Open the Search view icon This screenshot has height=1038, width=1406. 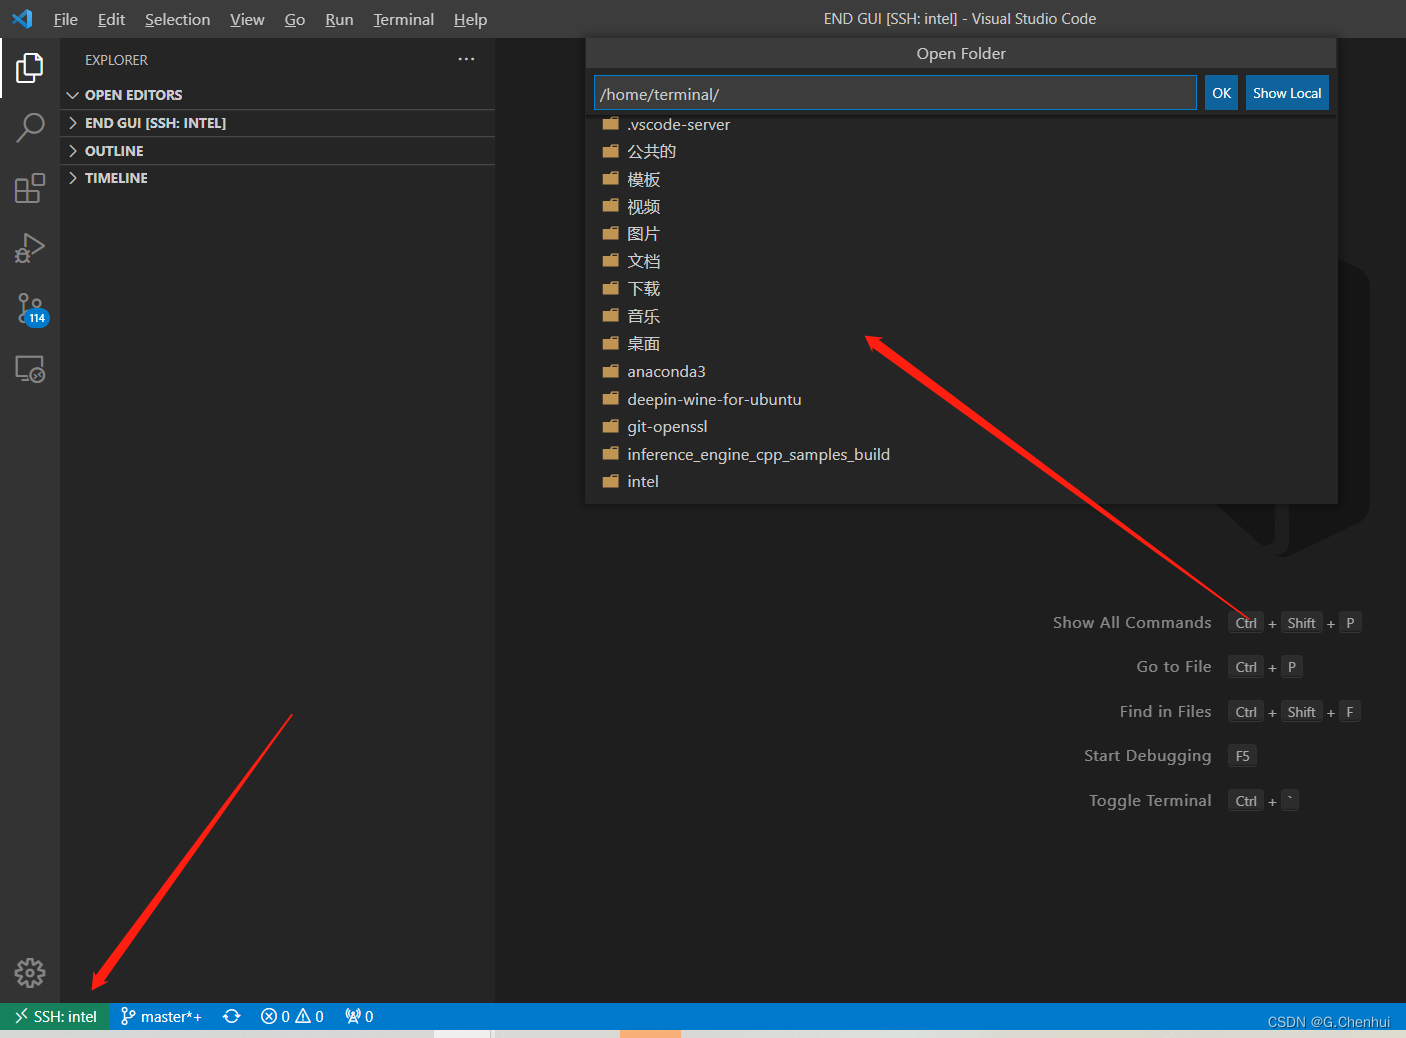click(30, 128)
